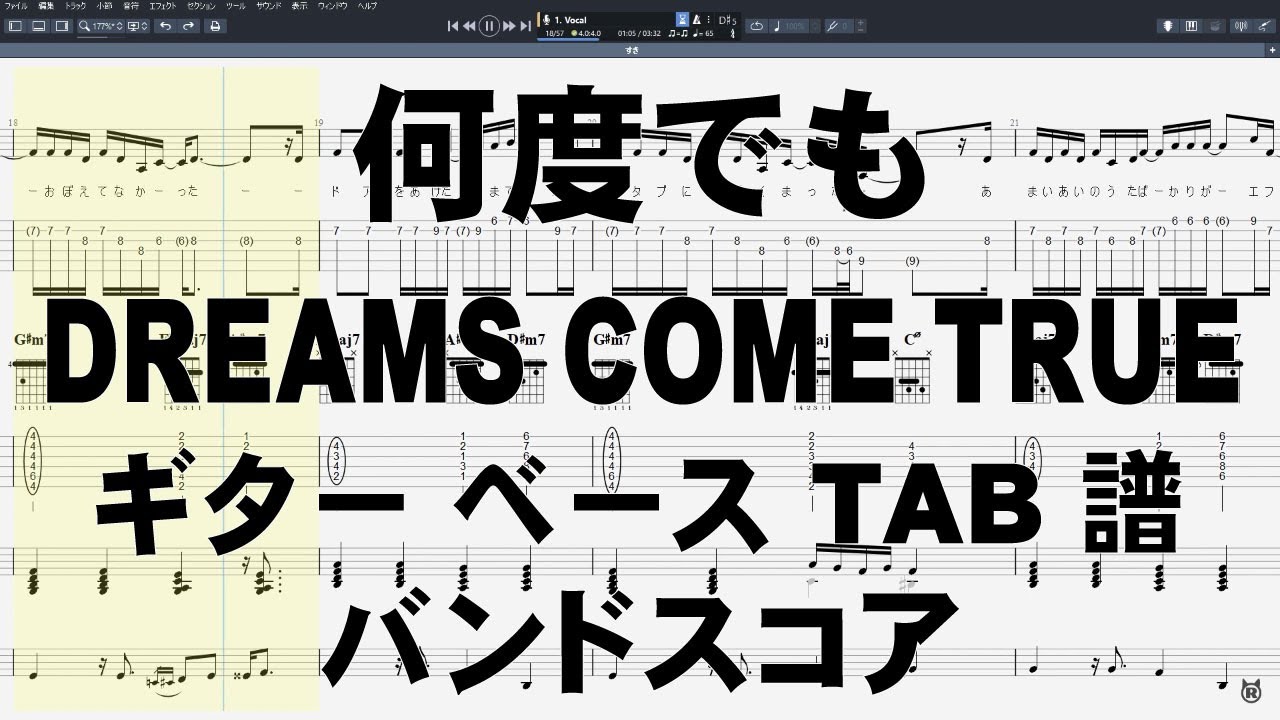Toggle the count-in hourglass button
This screenshot has width=1280, height=720.
tap(682, 20)
